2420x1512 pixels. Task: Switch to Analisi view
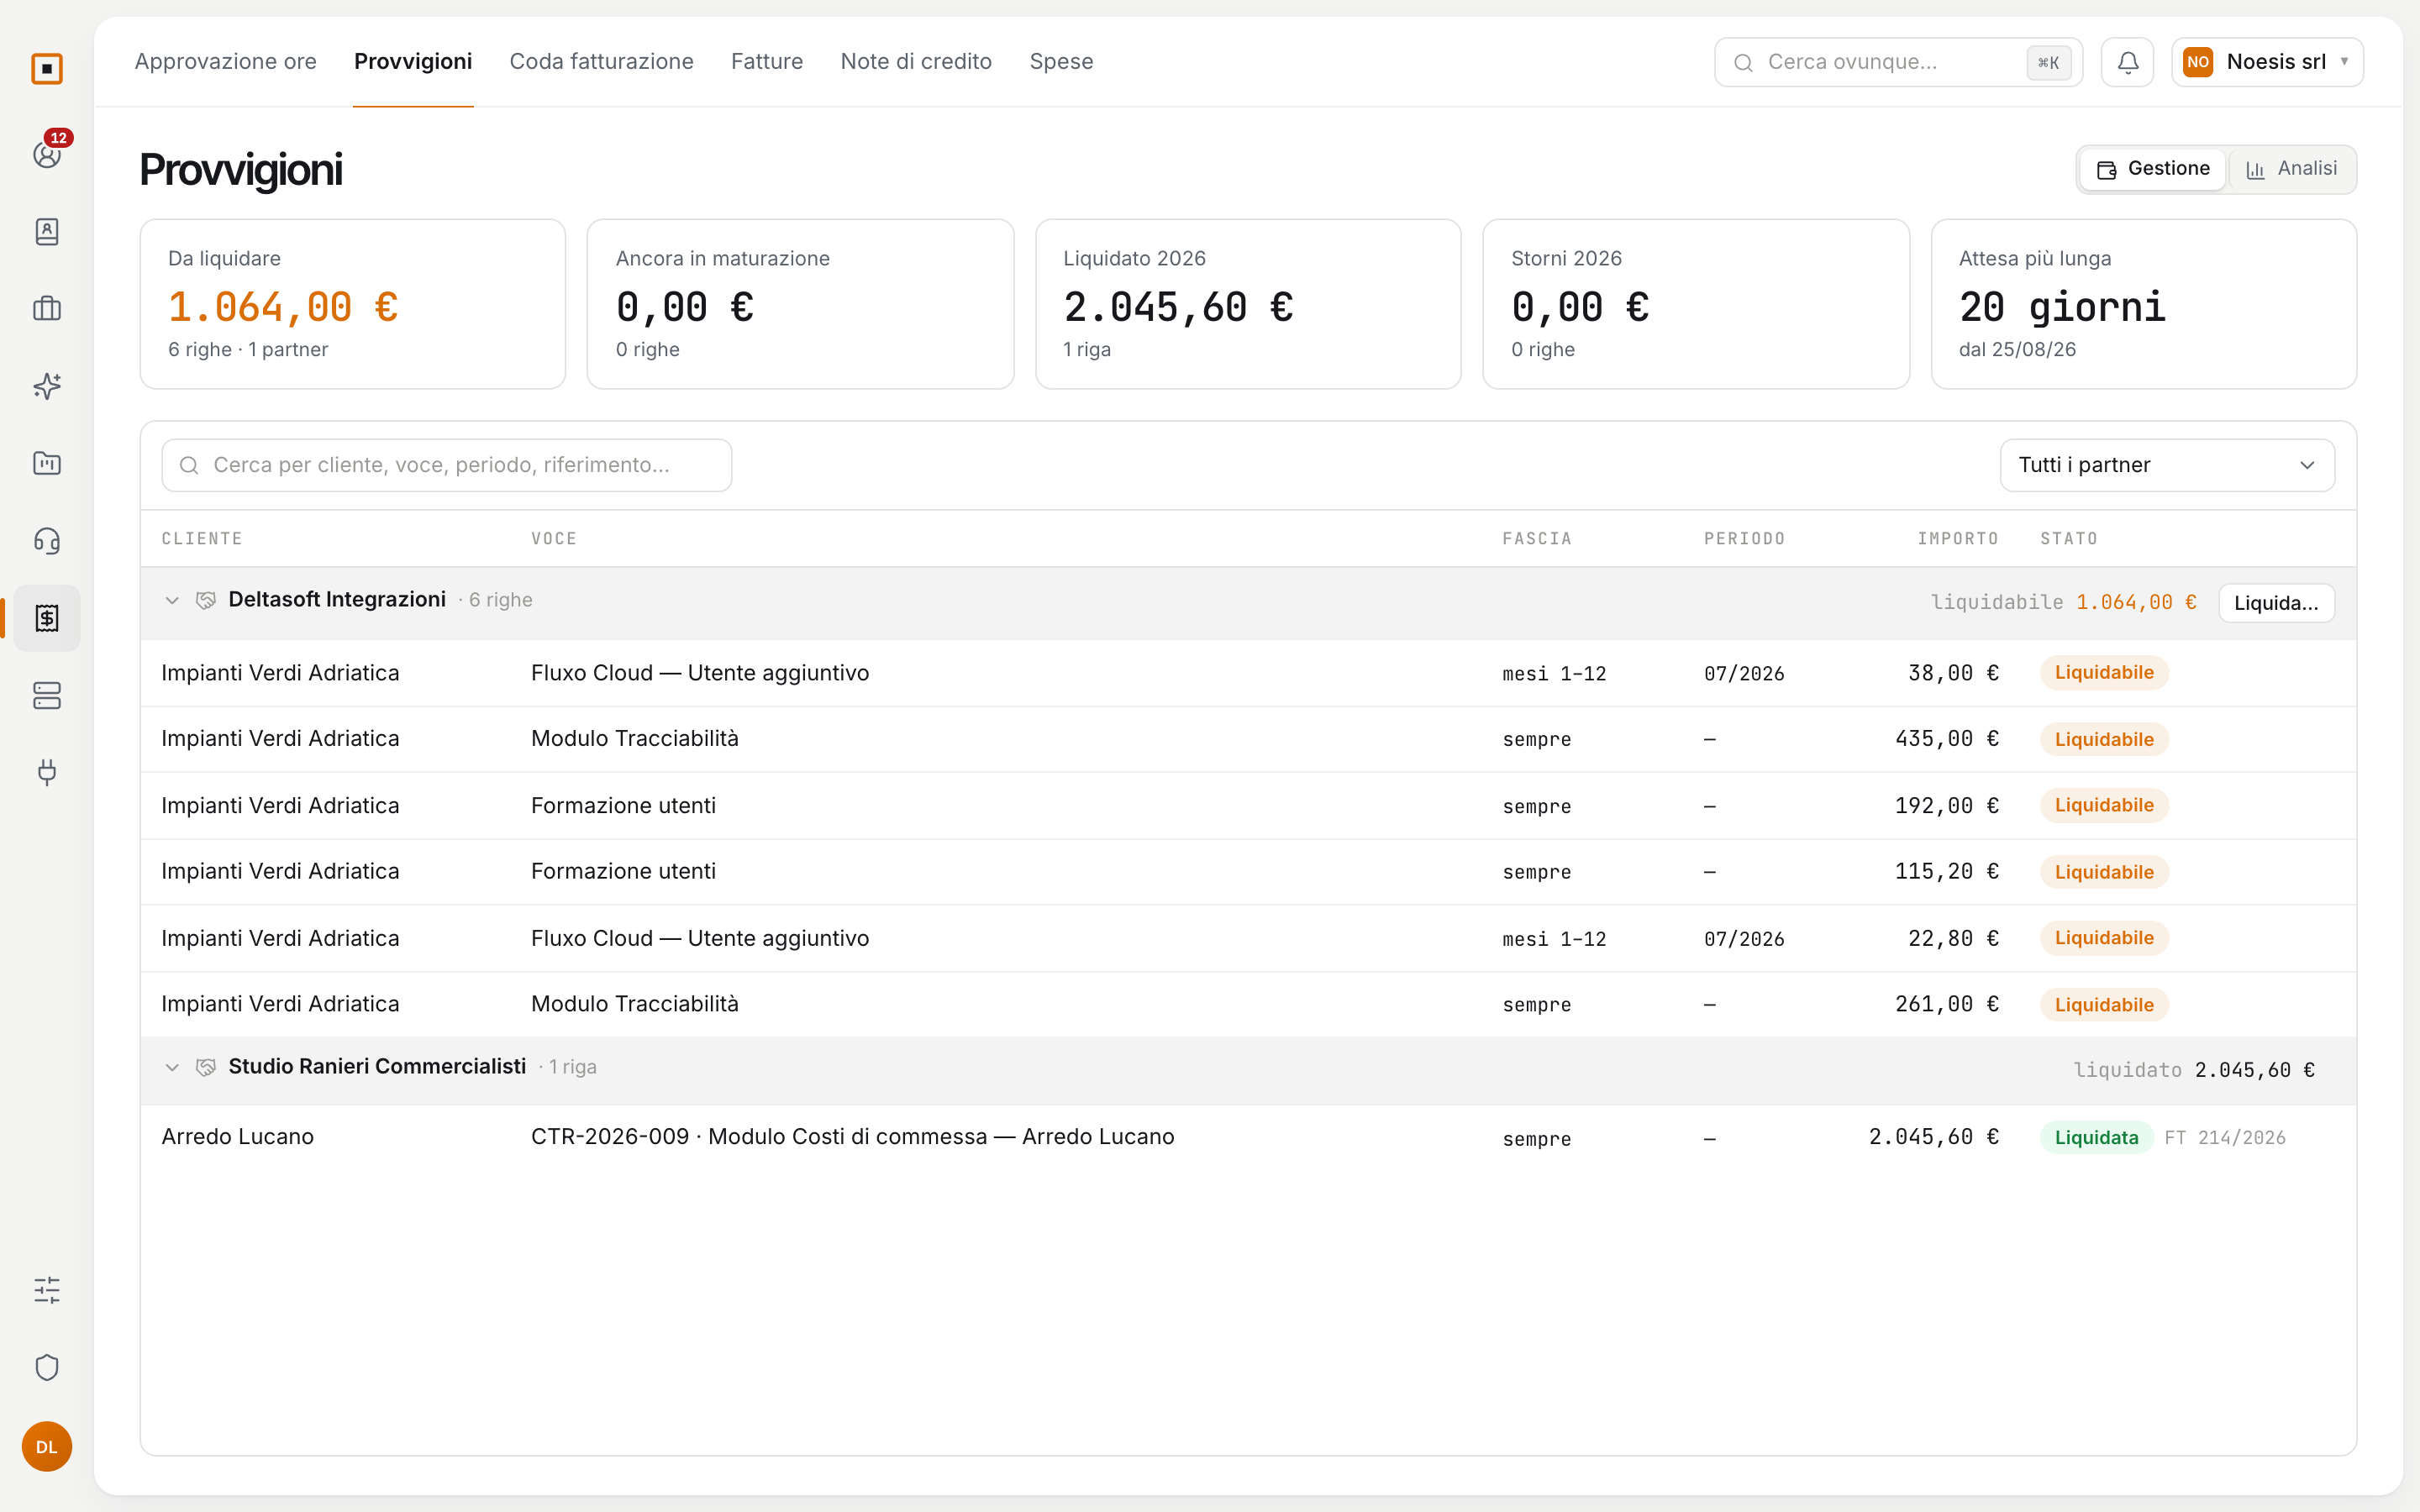point(2291,169)
